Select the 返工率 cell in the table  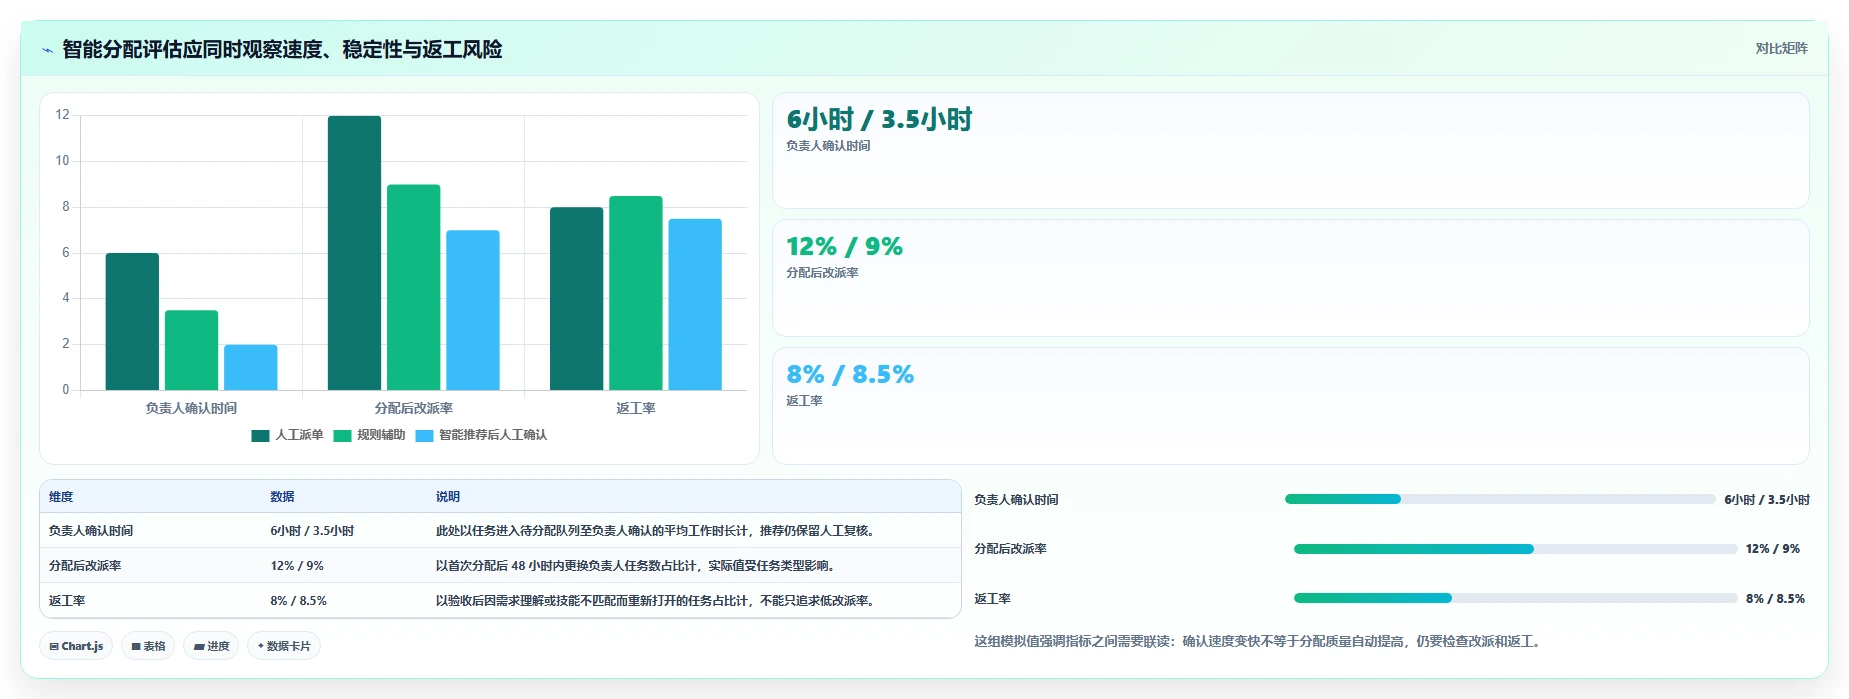click(x=67, y=601)
